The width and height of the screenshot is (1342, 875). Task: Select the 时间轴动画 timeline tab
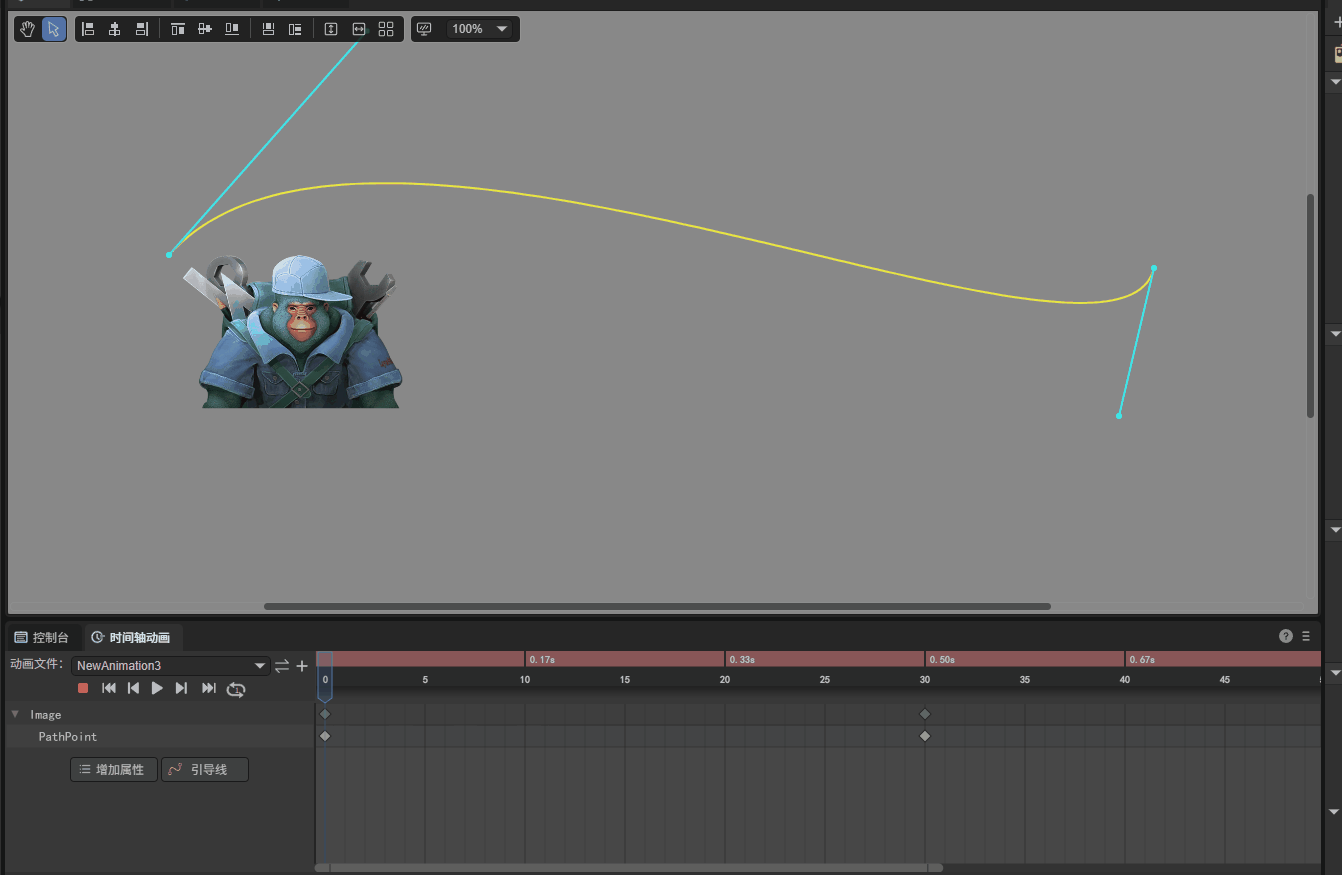point(131,637)
